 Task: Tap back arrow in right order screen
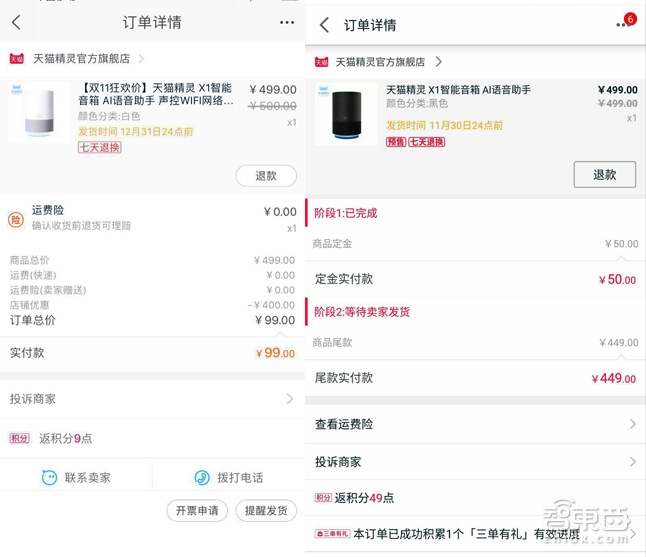coord(324,25)
